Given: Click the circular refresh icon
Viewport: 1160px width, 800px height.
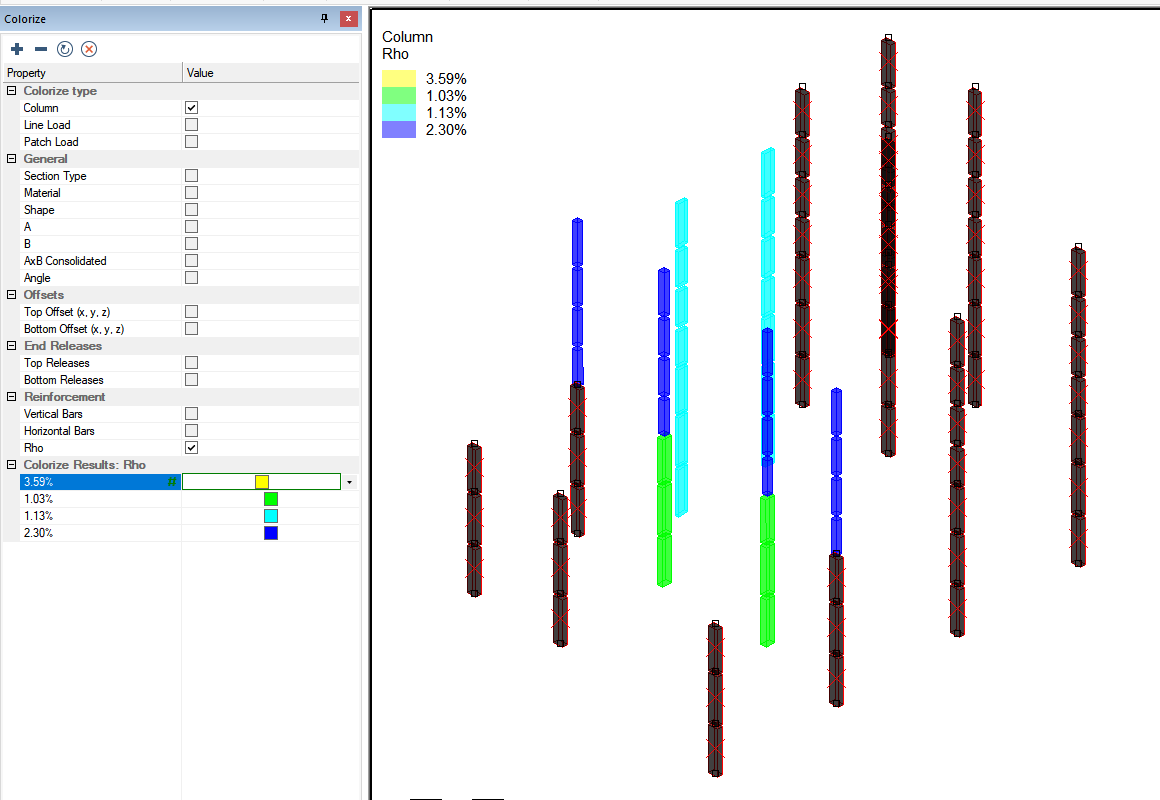Looking at the screenshot, I should pyautogui.click(x=65, y=49).
